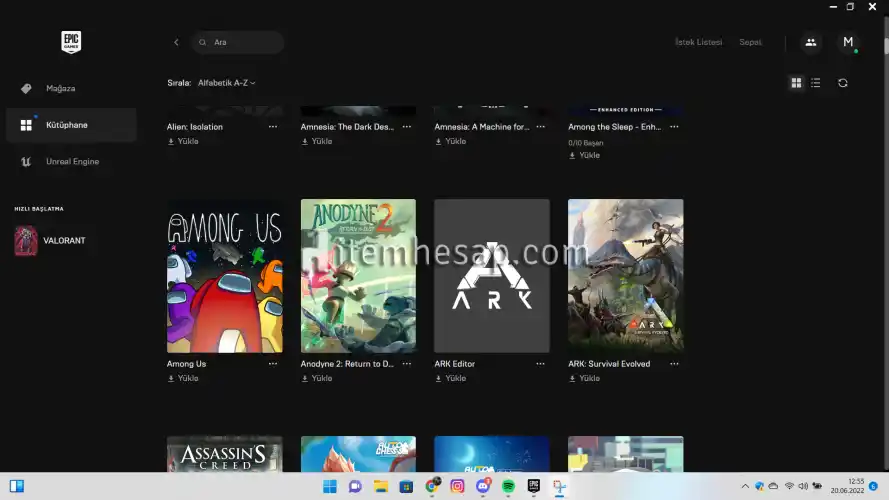Image resolution: width=889 pixels, height=500 pixels.
Task: Click Yükle under ARK Editor
Action: pos(455,379)
